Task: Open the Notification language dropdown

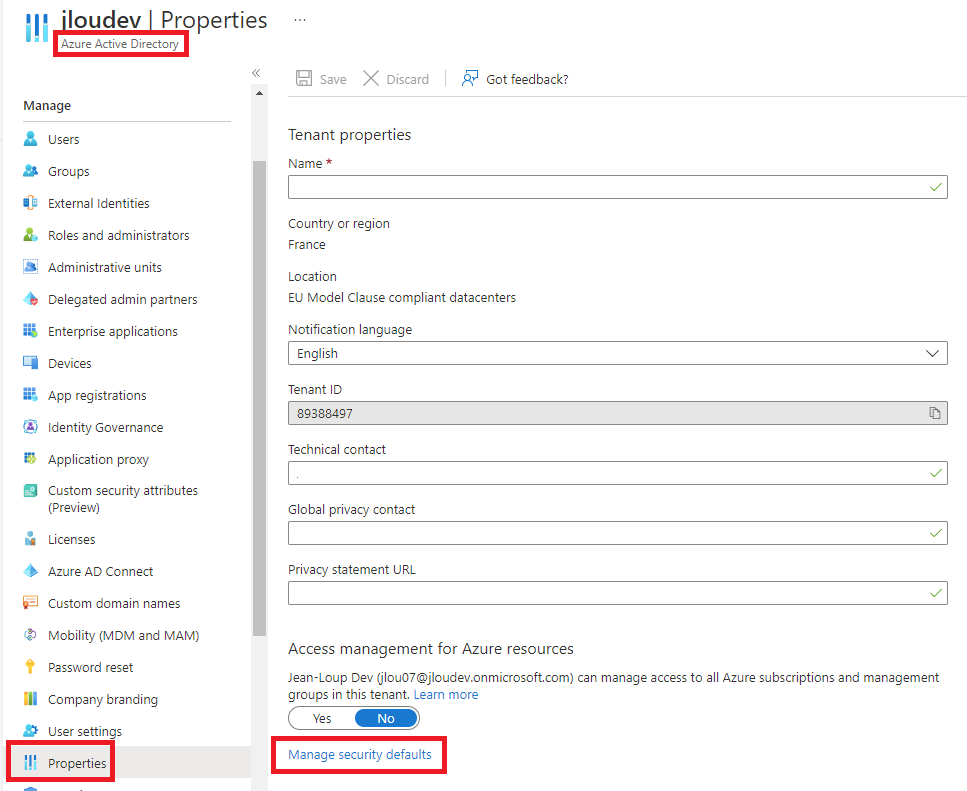Action: tap(617, 353)
